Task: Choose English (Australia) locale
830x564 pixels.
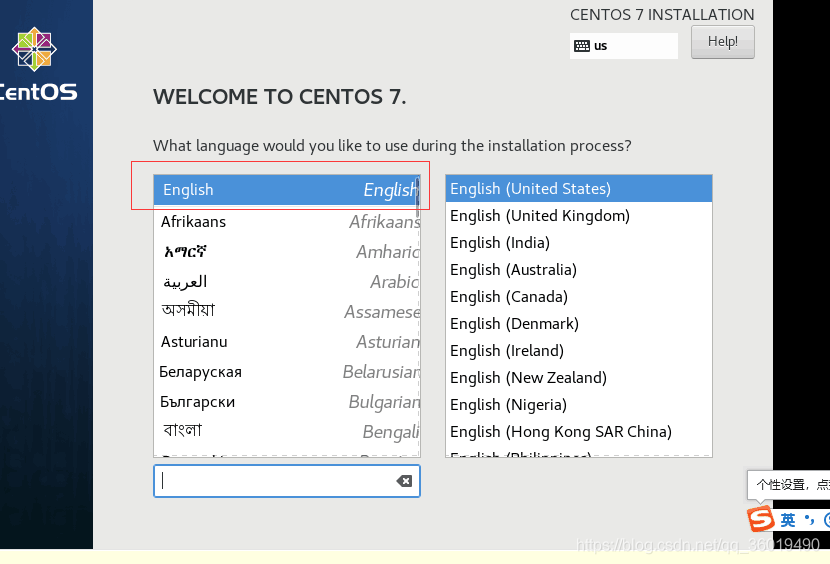Action: [579, 270]
